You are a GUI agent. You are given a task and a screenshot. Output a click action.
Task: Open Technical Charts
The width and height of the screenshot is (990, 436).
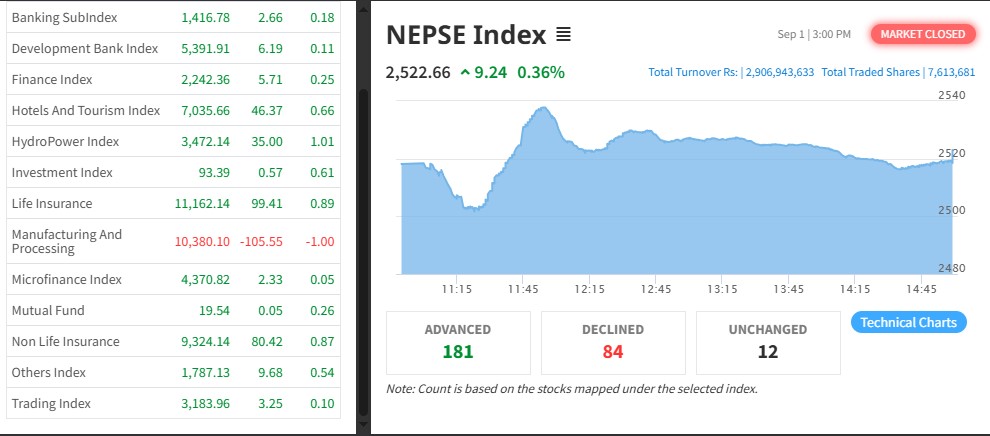pos(909,322)
